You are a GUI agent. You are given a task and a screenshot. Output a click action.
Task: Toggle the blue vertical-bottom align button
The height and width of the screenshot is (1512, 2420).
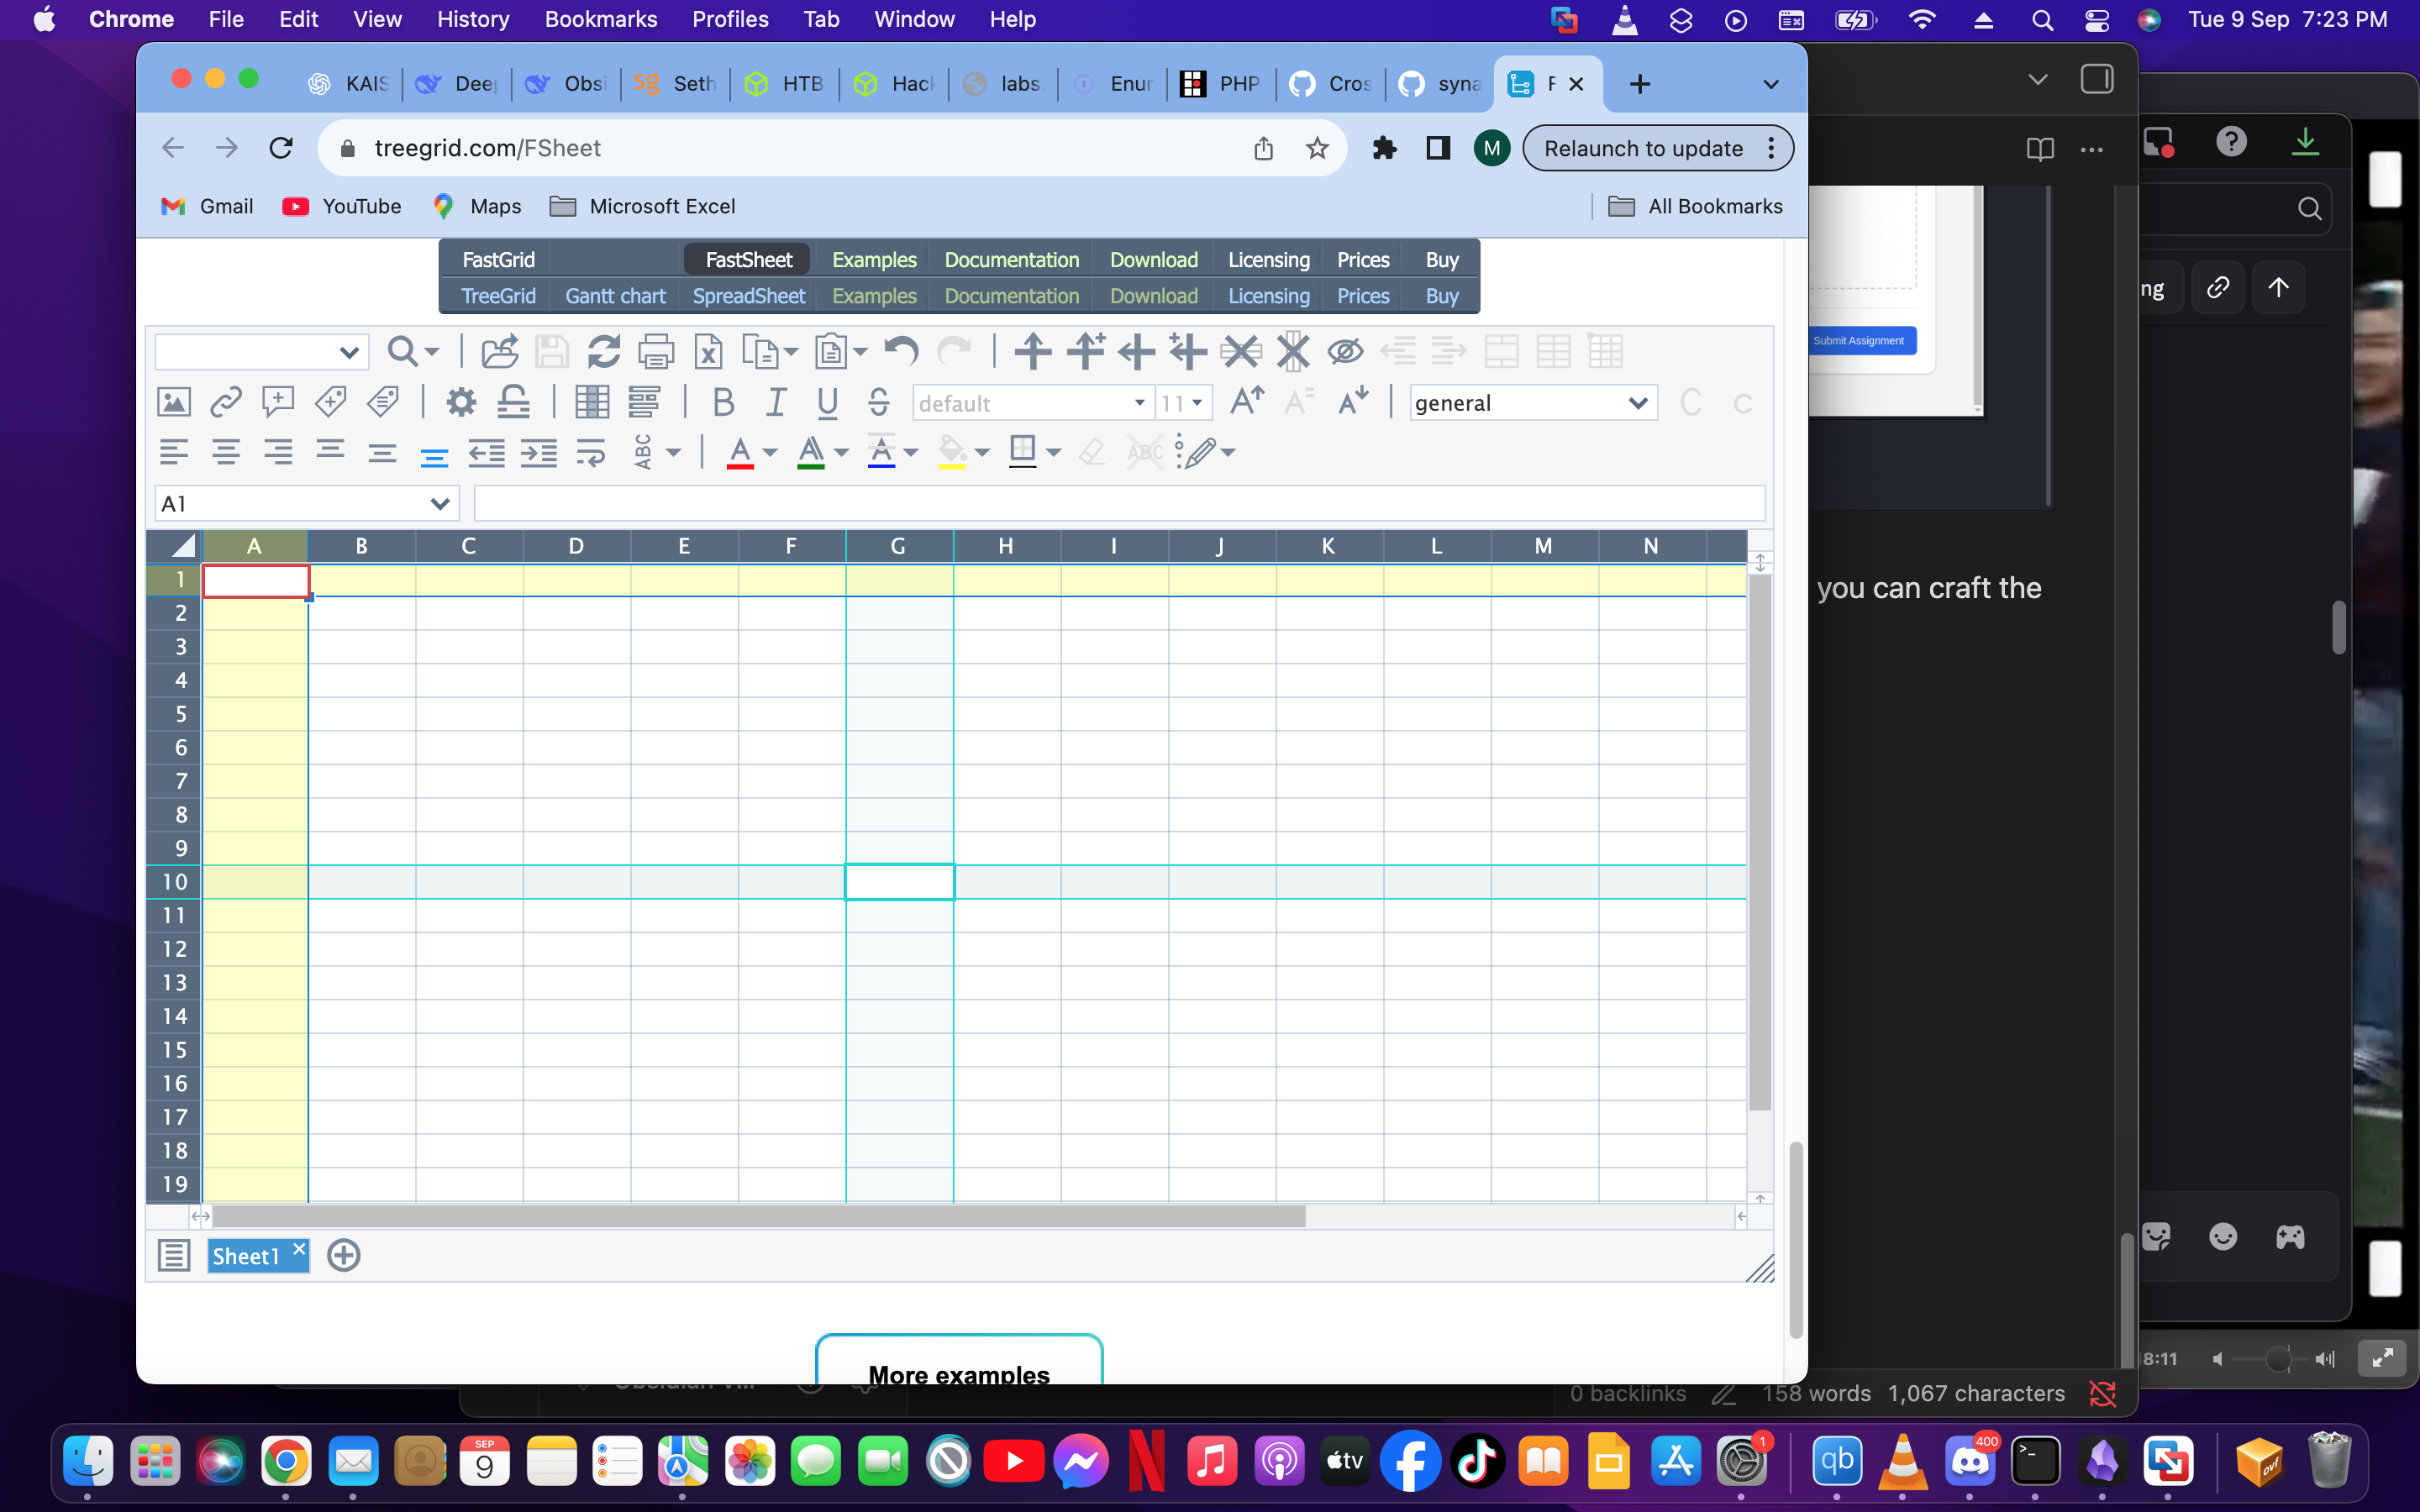pyautogui.click(x=434, y=456)
